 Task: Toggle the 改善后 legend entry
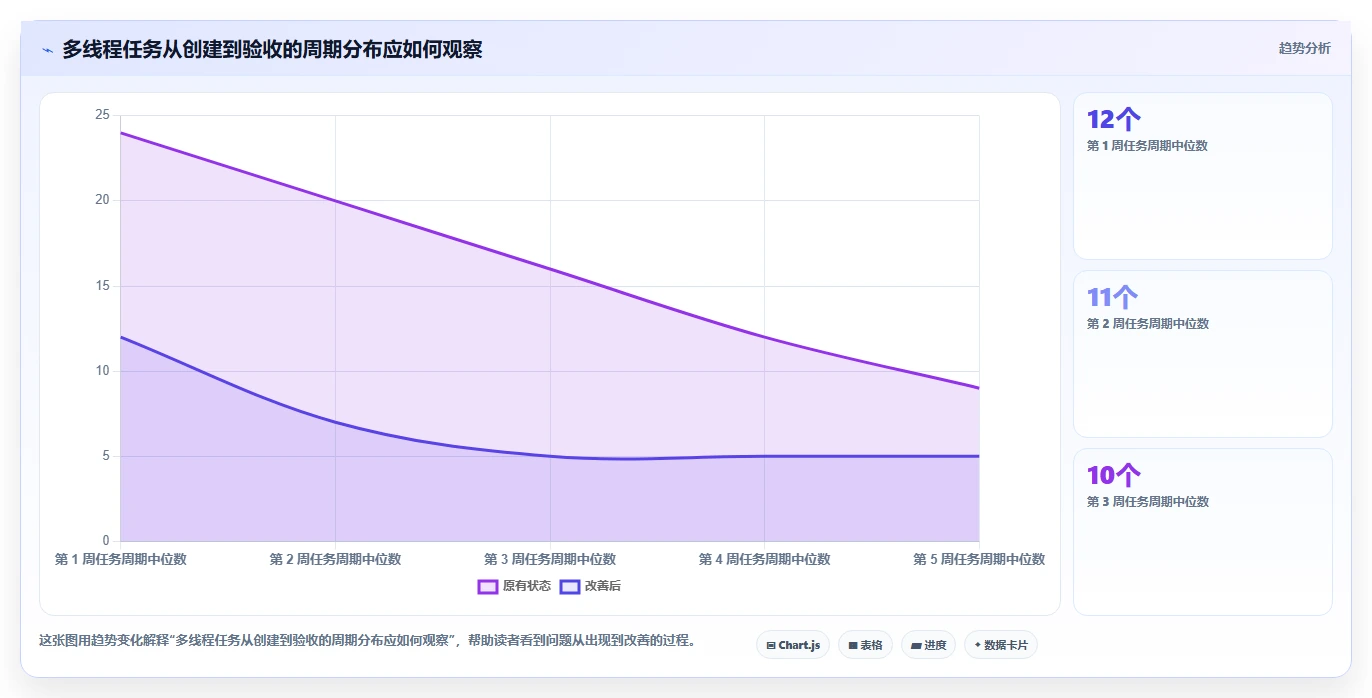click(590, 586)
